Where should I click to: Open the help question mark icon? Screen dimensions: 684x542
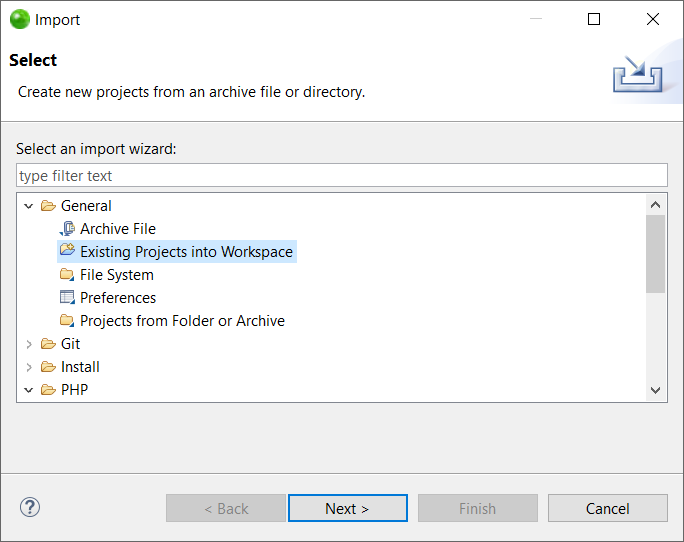click(30, 507)
